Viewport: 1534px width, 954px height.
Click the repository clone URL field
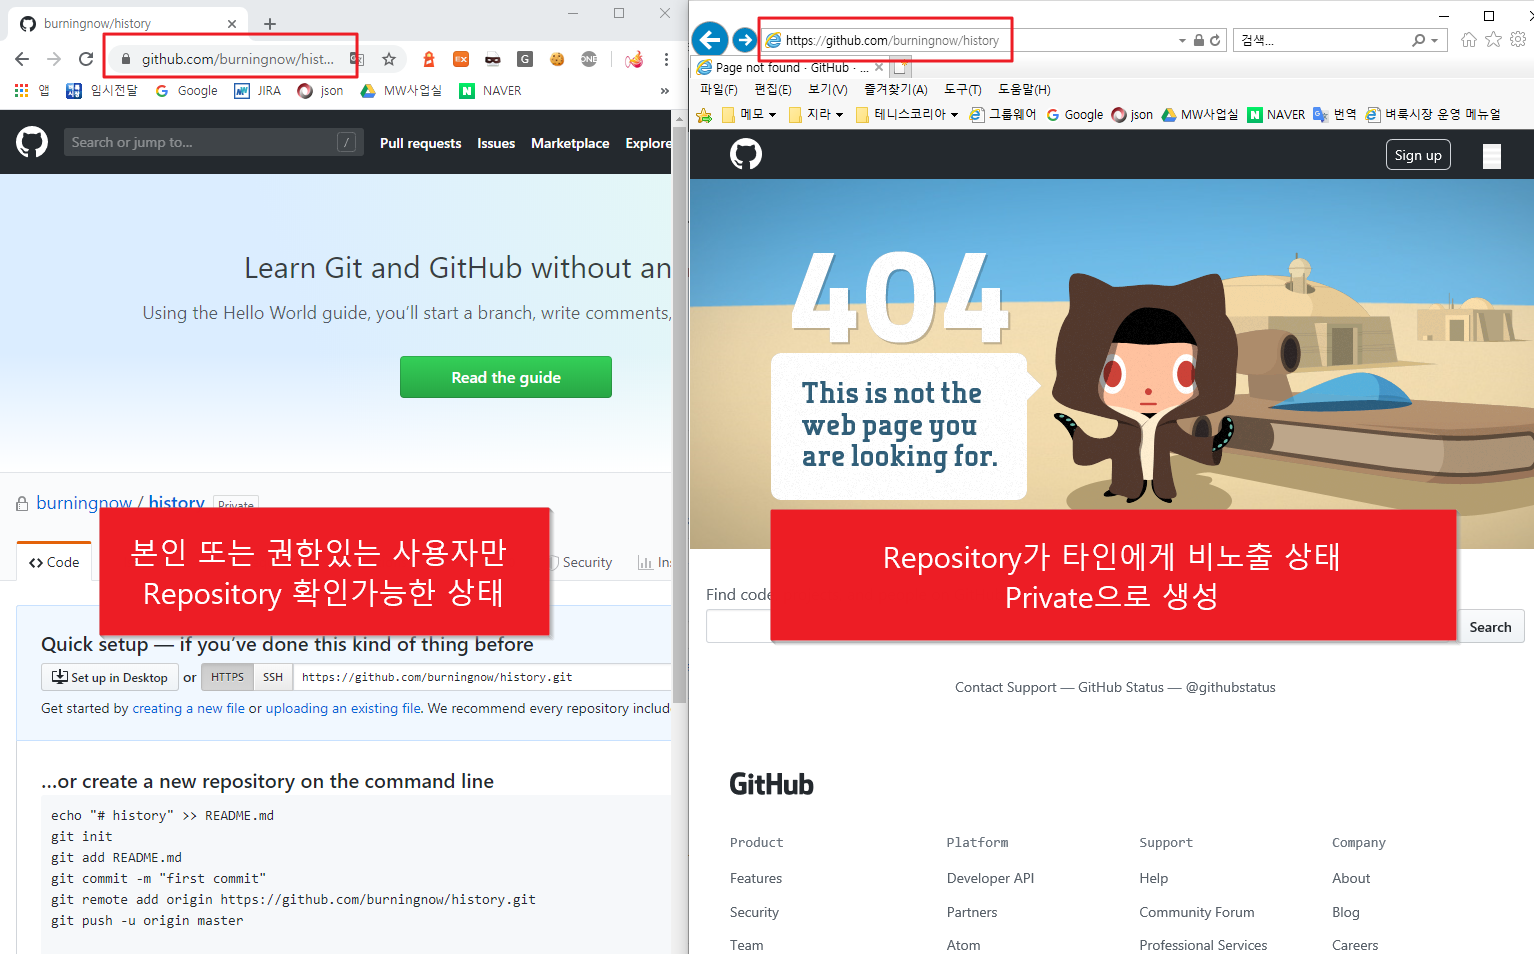[482, 677]
